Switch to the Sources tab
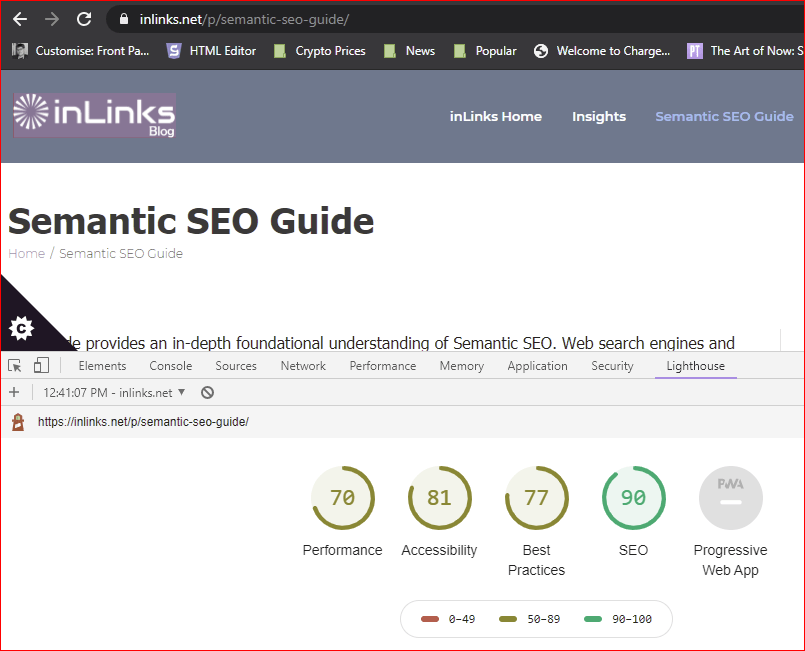 (x=236, y=366)
